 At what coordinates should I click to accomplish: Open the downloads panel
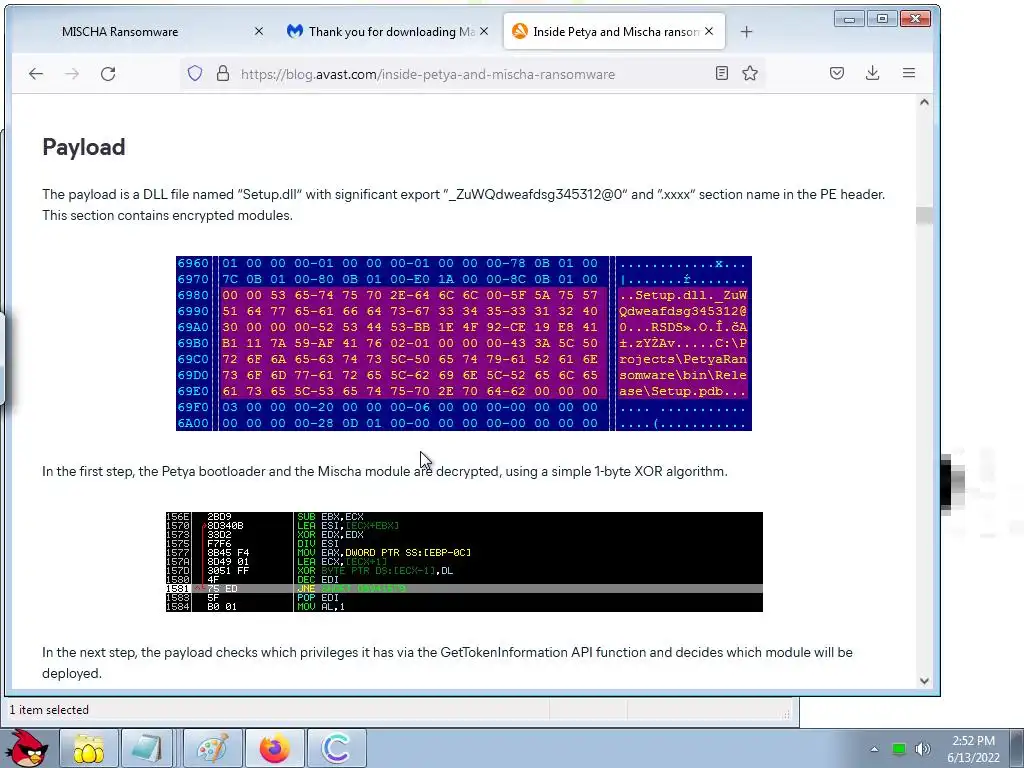click(x=872, y=73)
